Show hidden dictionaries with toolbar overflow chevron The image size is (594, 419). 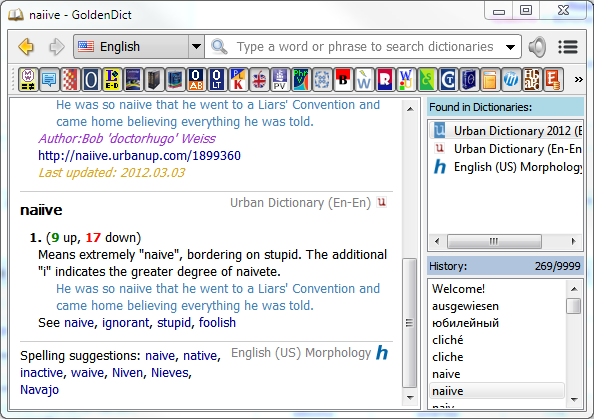pos(578,80)
